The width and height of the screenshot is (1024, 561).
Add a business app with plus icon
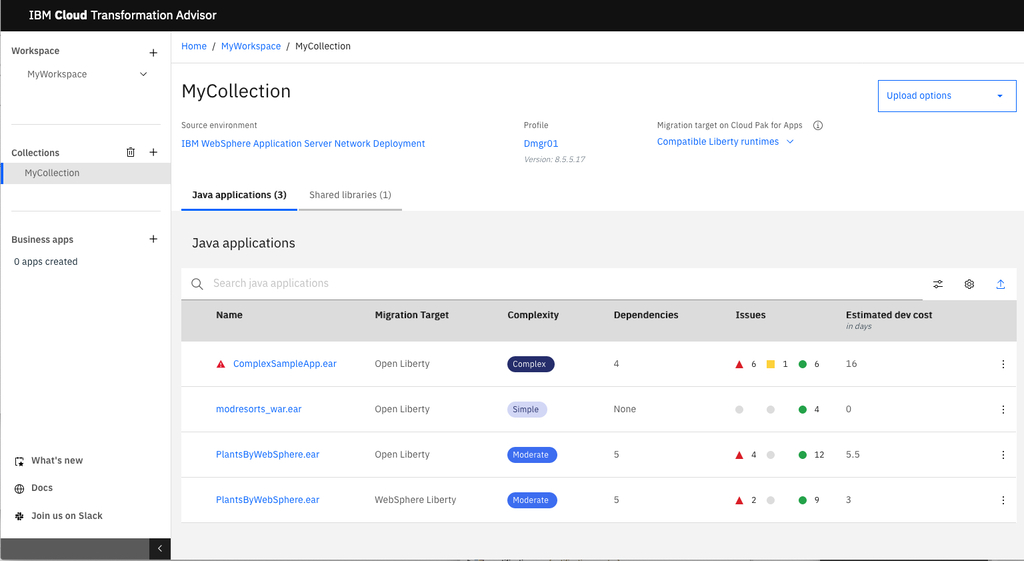pos(153,239)
